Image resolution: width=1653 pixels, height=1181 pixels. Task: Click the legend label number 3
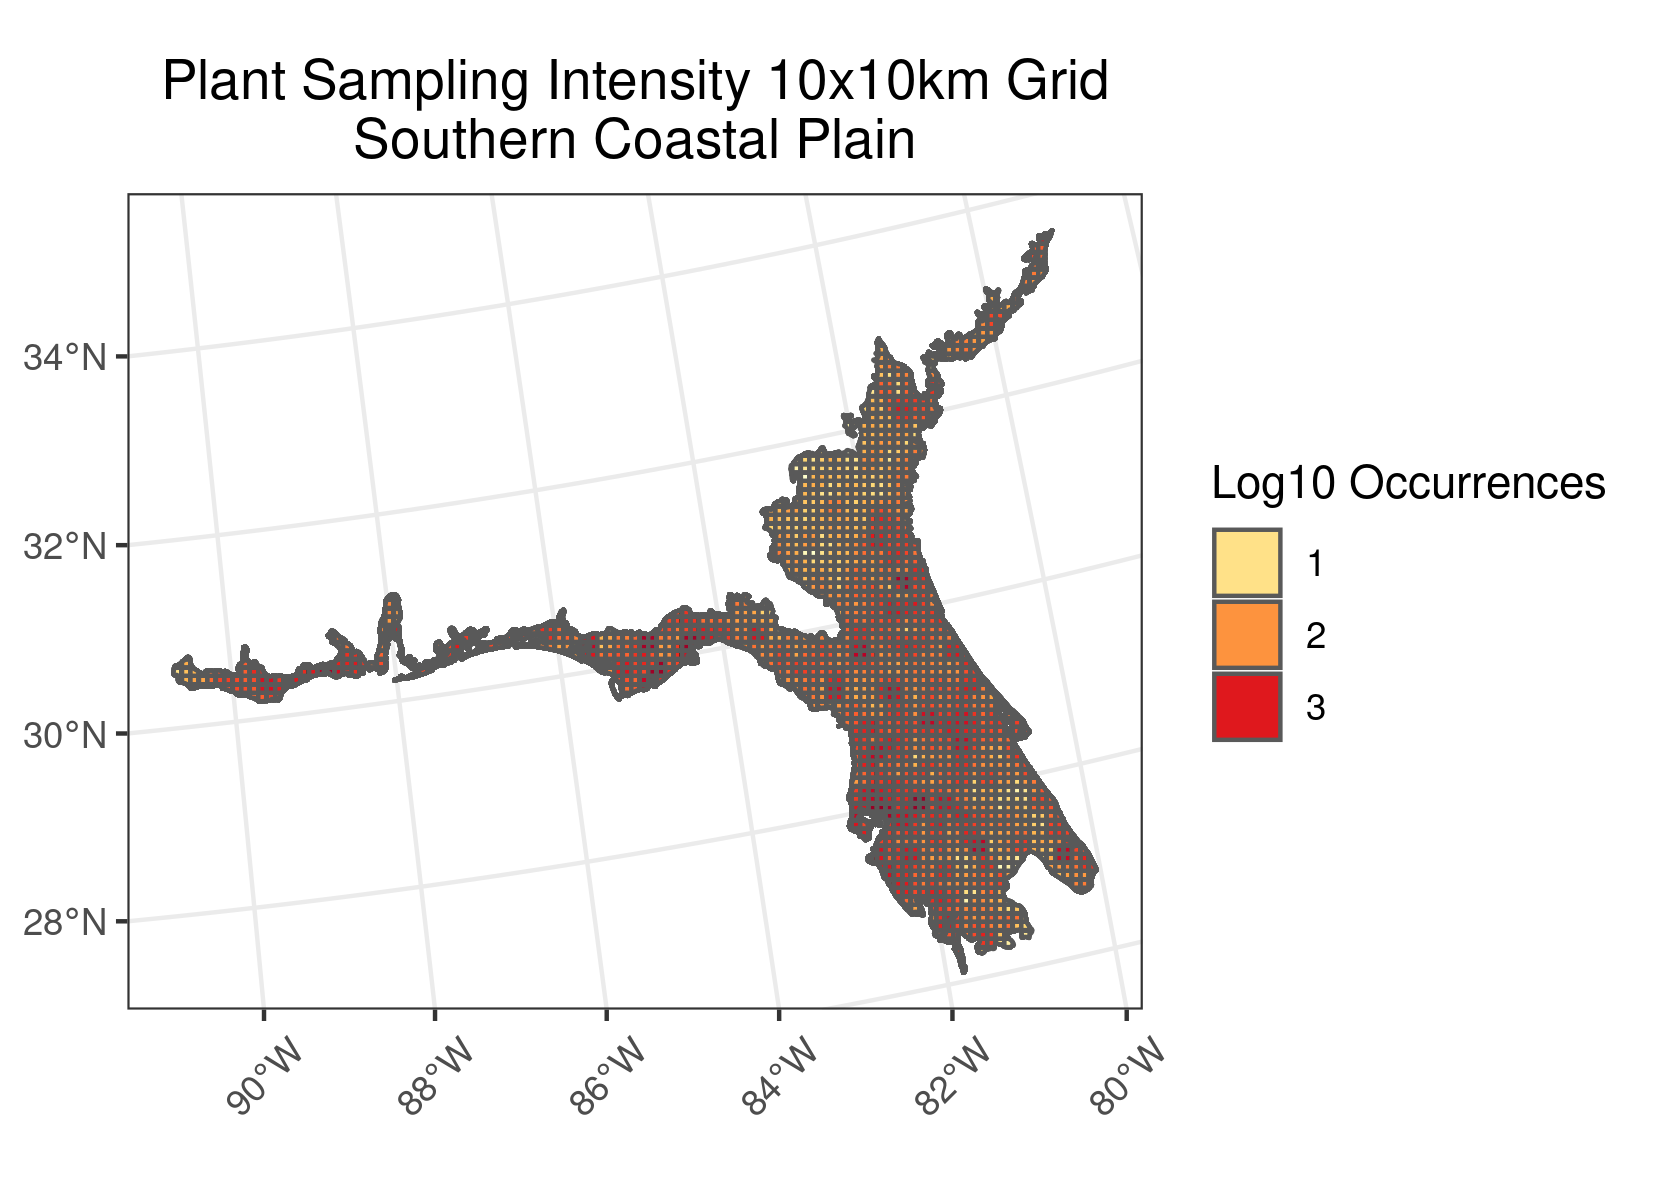[x=1315, y=708]
